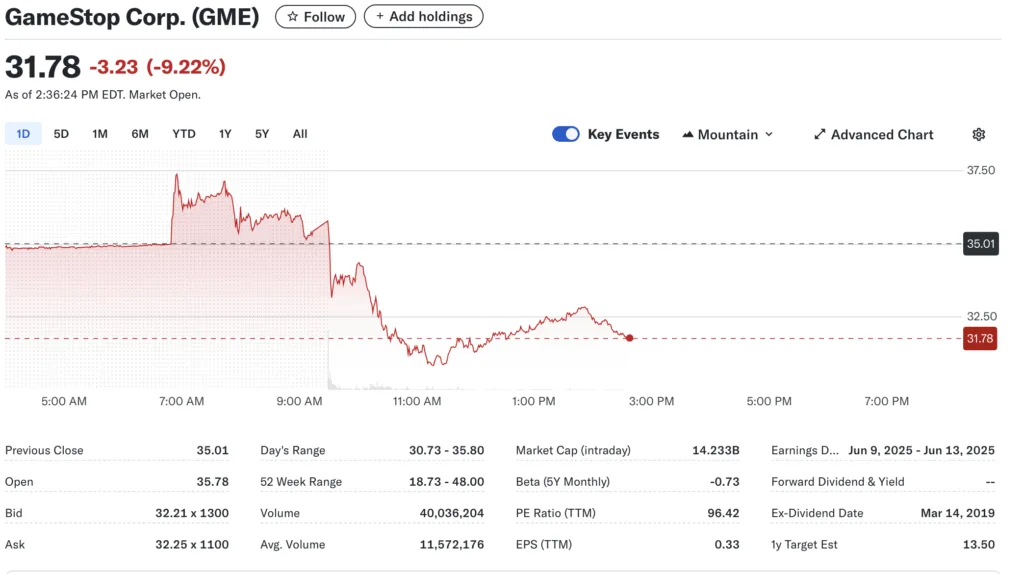Click the Forward Dividend & Yield label
This screenshot has width=1024, height=574.
pyautogui.click(x=838, y=482)
